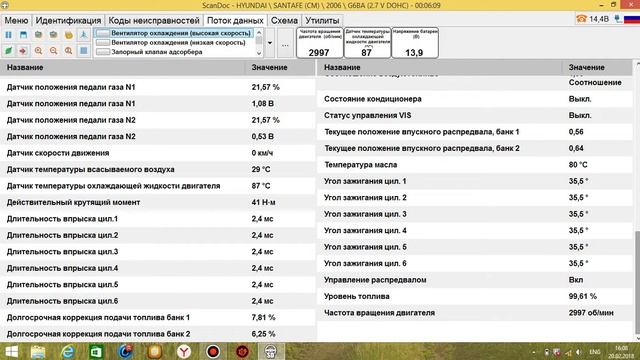Select Статус управления VIS row
This screenshot has width=640, height=360.
475,116
